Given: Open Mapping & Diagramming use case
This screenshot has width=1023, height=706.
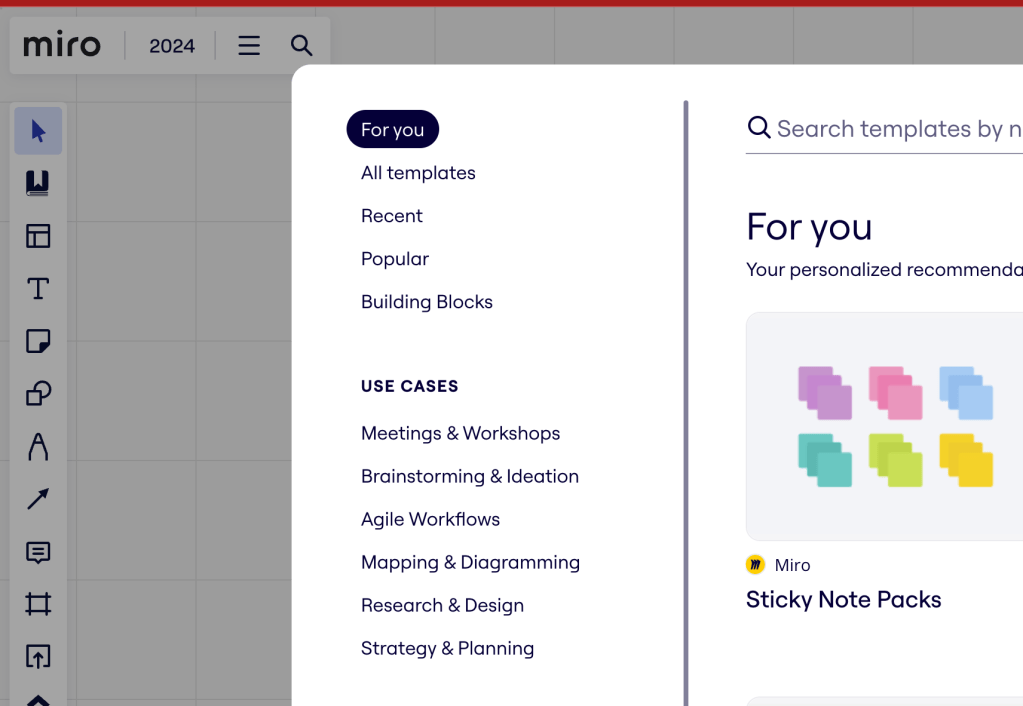Looking at the screenshot, I should tap(470, 562).
